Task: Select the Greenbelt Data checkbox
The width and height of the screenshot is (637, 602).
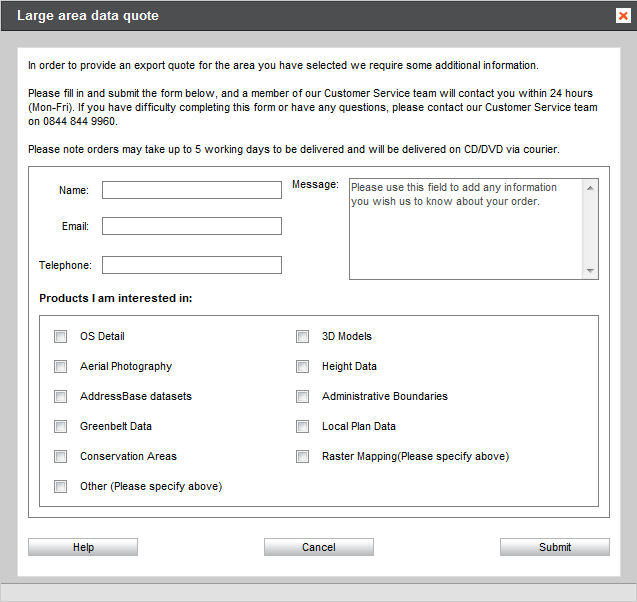Action: click(61, 427)
